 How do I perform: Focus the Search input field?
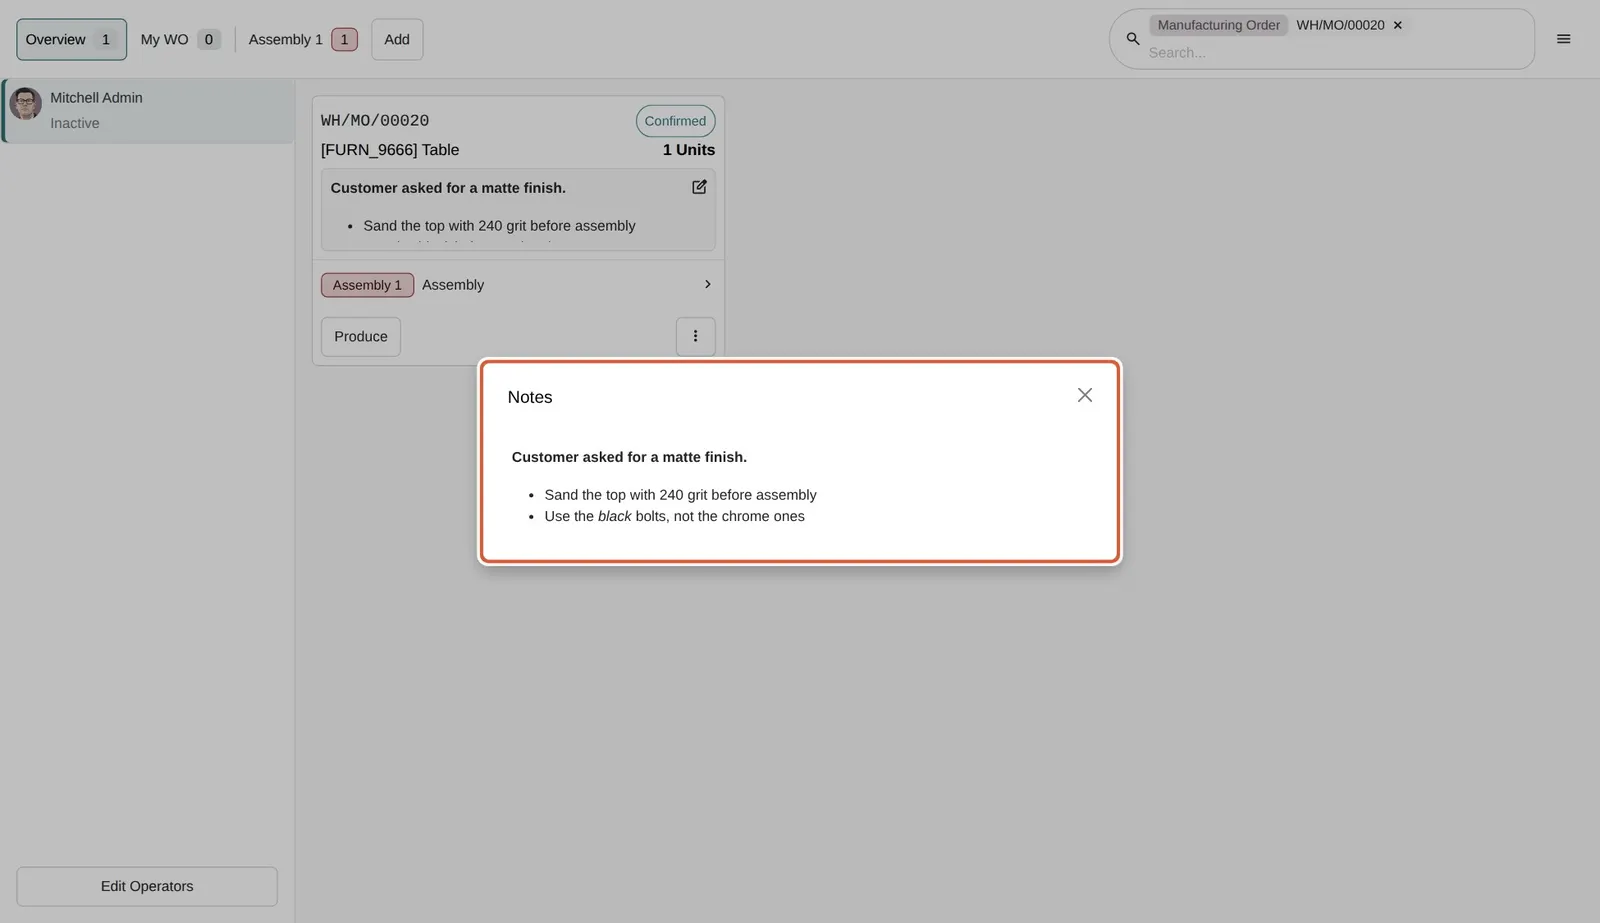pyautogui.click(x=1335, y=52)
